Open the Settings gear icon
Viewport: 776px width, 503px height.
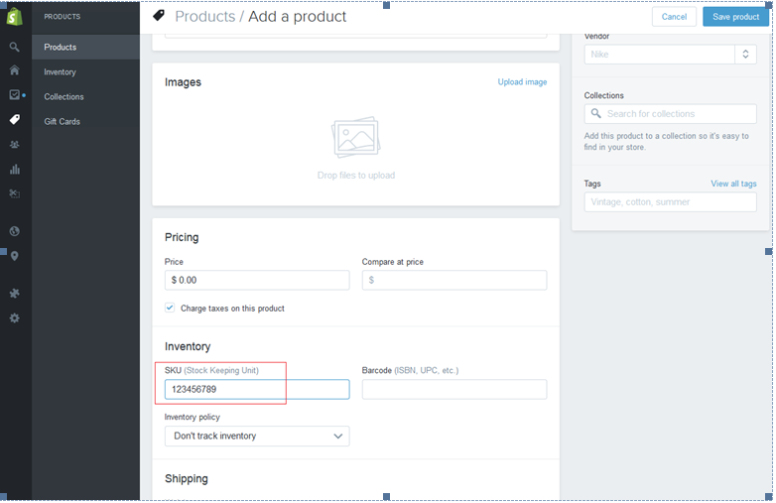pos(14,318)
